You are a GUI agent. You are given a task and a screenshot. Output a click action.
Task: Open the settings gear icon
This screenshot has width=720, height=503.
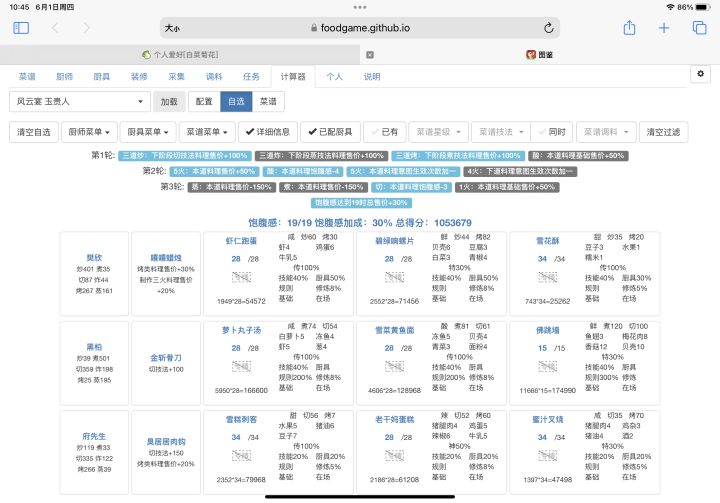pyautogui.click(x=700, y=74)
